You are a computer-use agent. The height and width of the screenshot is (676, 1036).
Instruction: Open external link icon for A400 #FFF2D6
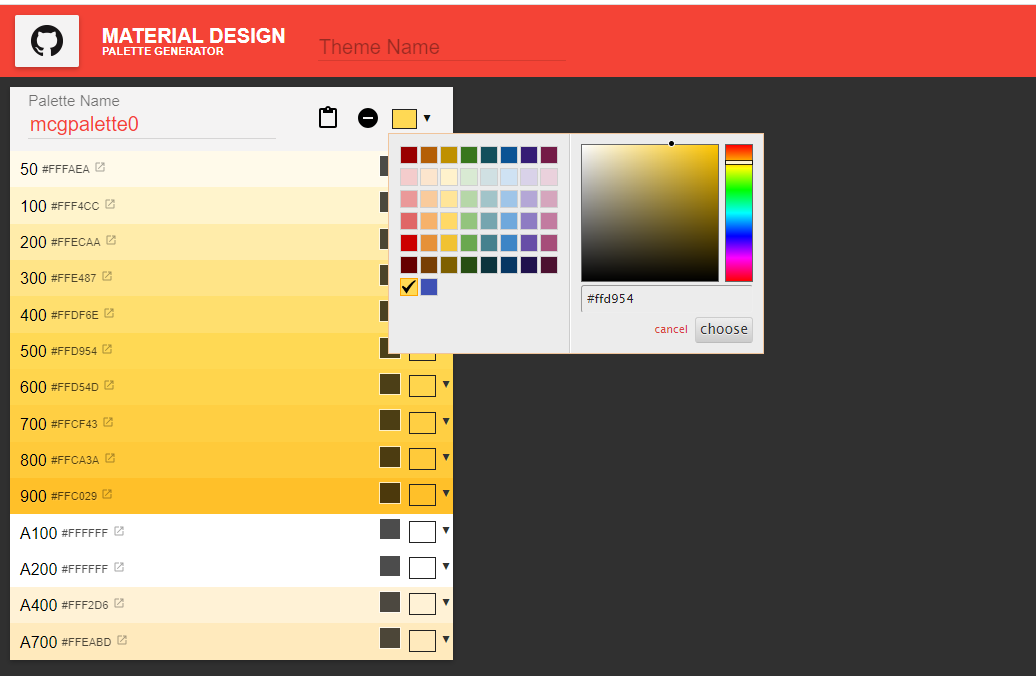119,603
